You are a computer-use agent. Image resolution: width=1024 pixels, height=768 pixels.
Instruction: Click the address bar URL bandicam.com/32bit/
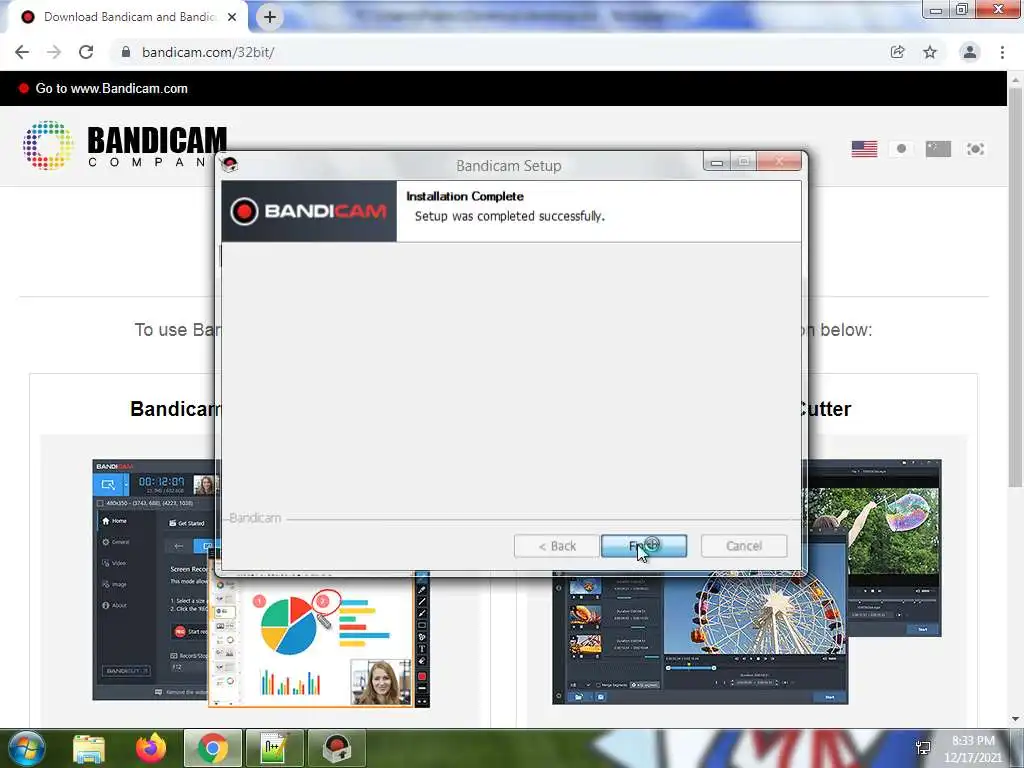(x=208, y=52)
